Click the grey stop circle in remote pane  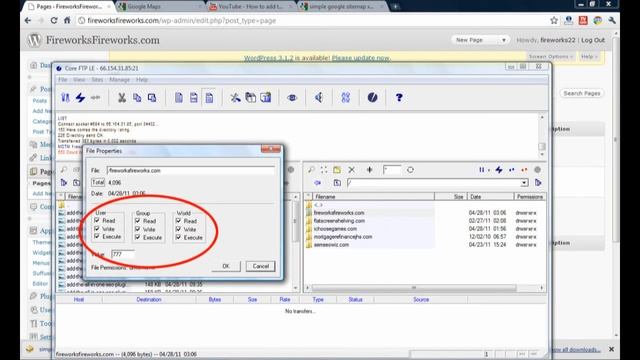[538, 170]
